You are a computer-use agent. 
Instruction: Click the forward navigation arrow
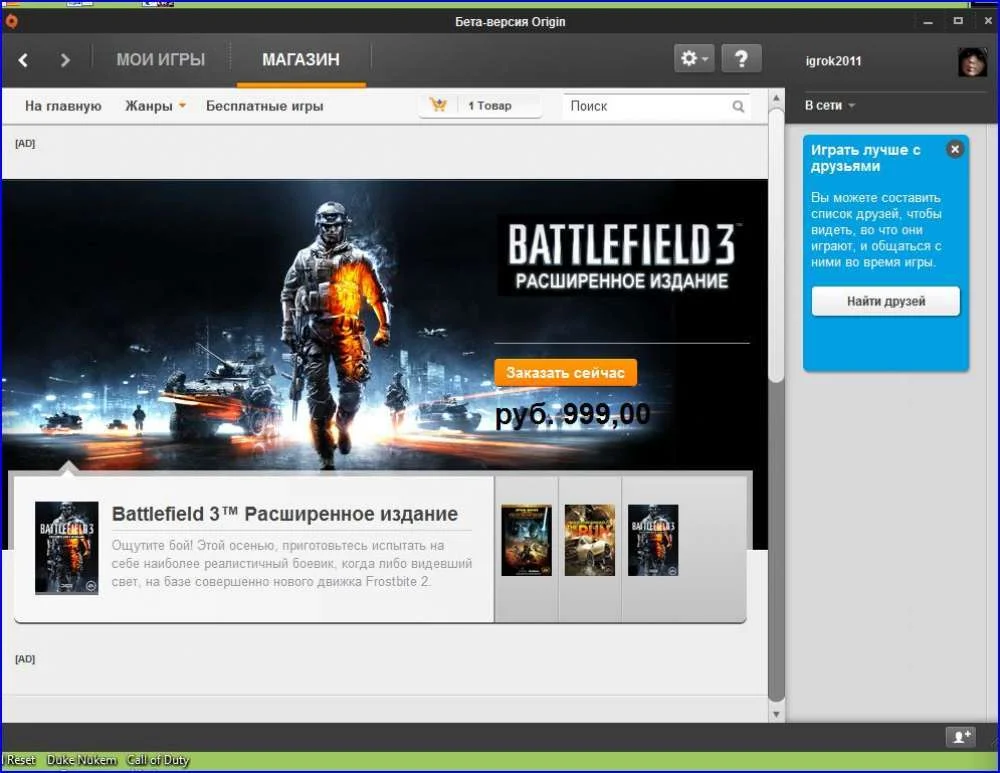click(65, 60)
